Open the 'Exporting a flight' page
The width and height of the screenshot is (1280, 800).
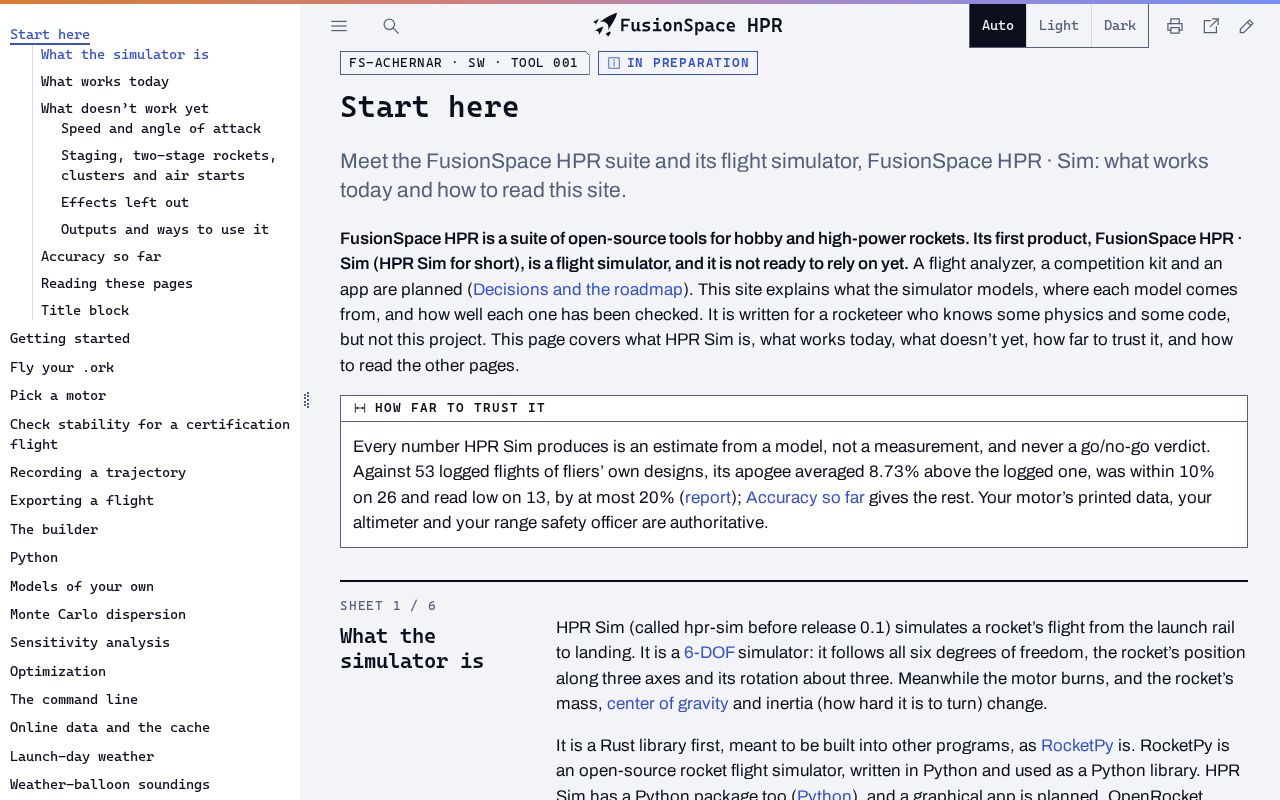point(82,500)
